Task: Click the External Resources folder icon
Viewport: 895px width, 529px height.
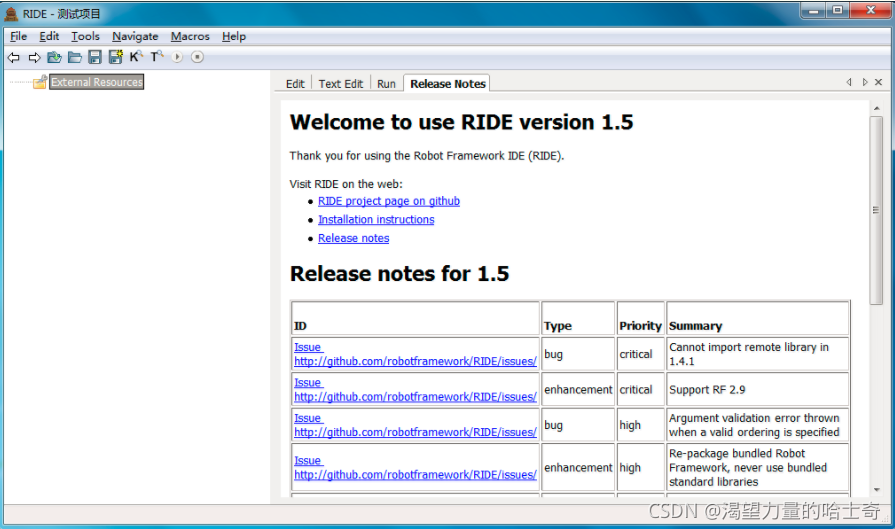Action: (39, 82)
